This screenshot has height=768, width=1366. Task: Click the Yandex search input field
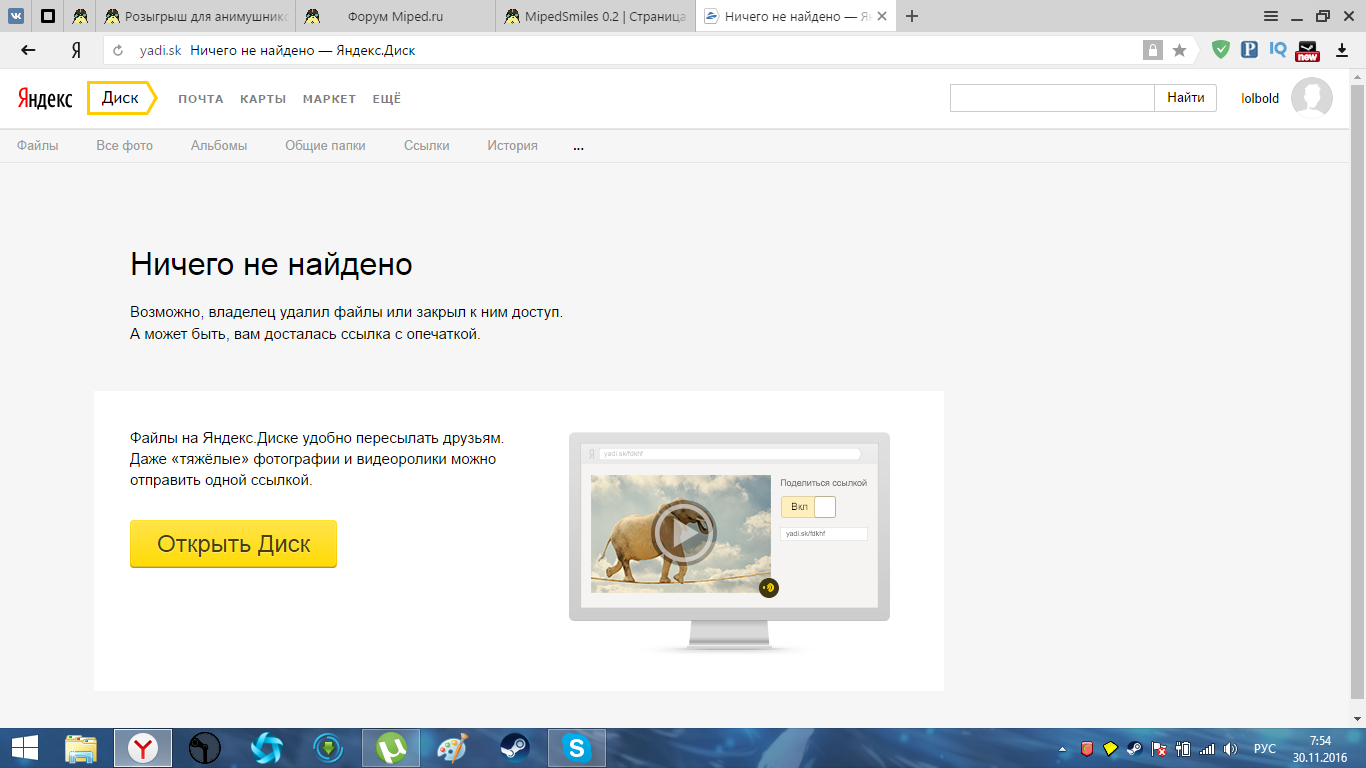(1052, 98)
